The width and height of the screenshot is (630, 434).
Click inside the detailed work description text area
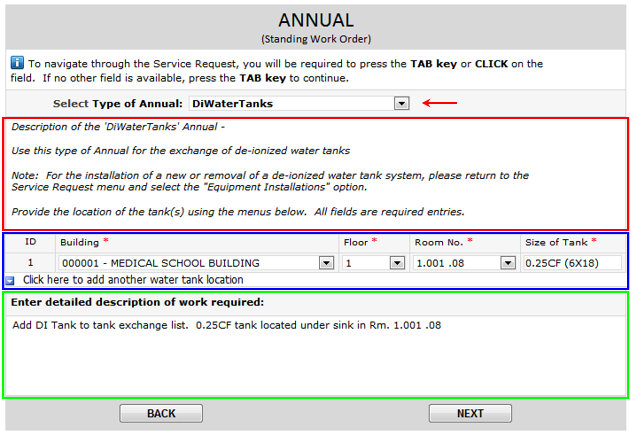(315, 355)
